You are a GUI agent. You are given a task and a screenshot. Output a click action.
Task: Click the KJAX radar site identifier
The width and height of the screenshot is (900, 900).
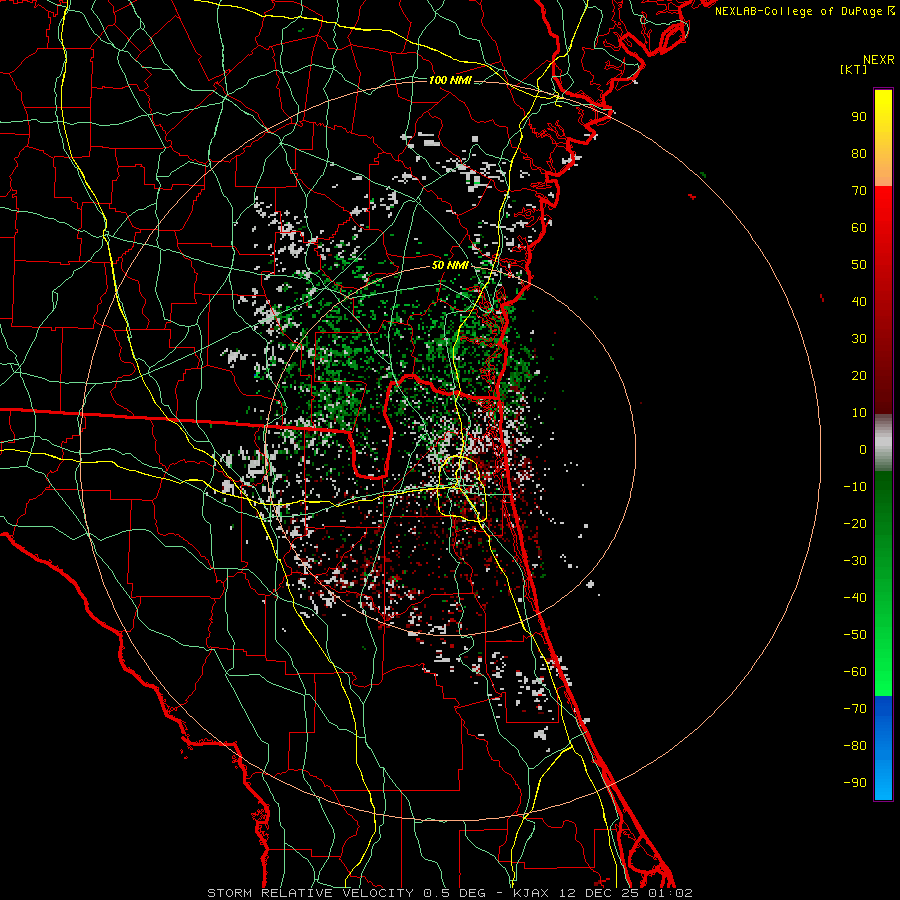[x=530, y=893]
